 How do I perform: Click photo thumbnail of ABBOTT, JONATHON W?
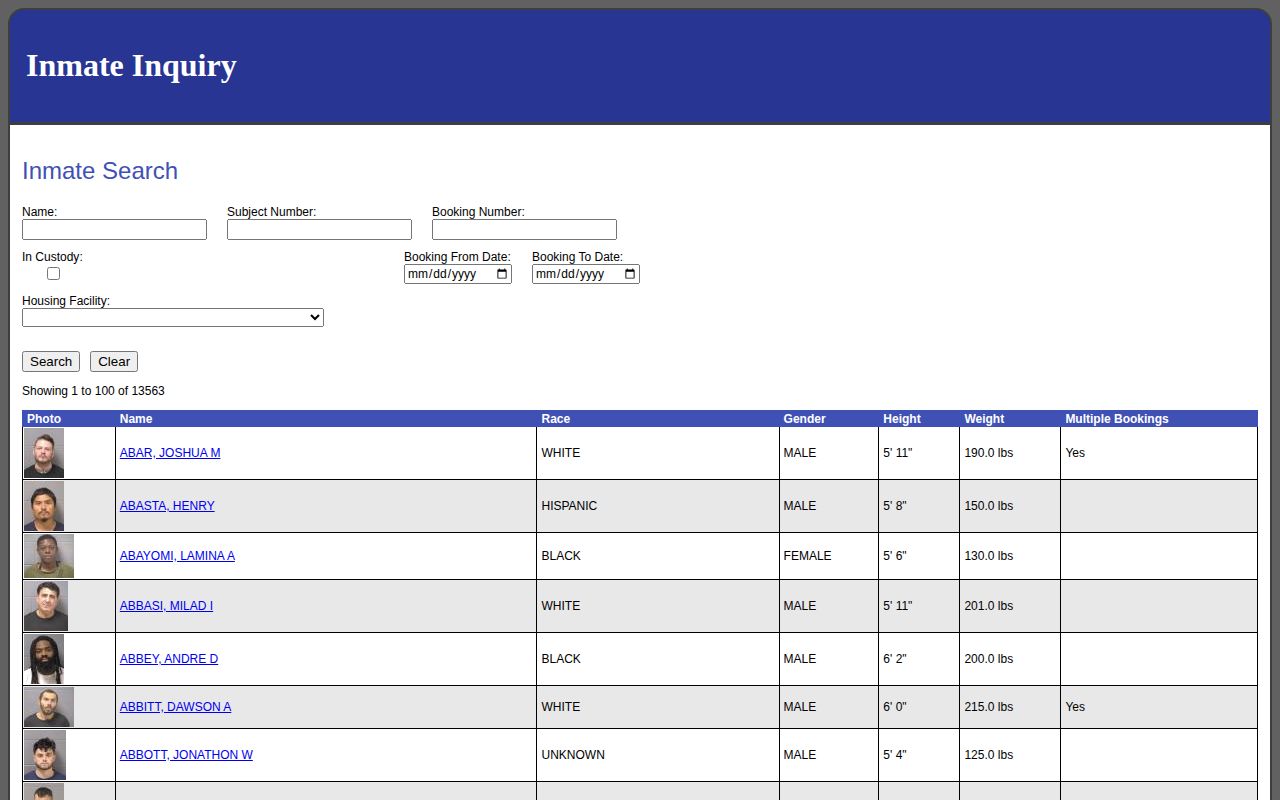[x=45, y=755]
